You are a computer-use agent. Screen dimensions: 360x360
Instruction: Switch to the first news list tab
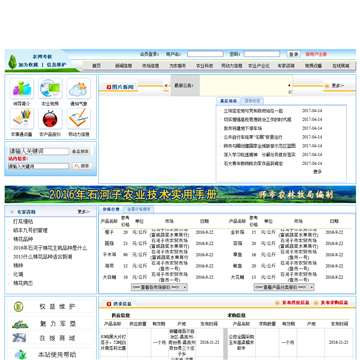(x=228, y=101)
